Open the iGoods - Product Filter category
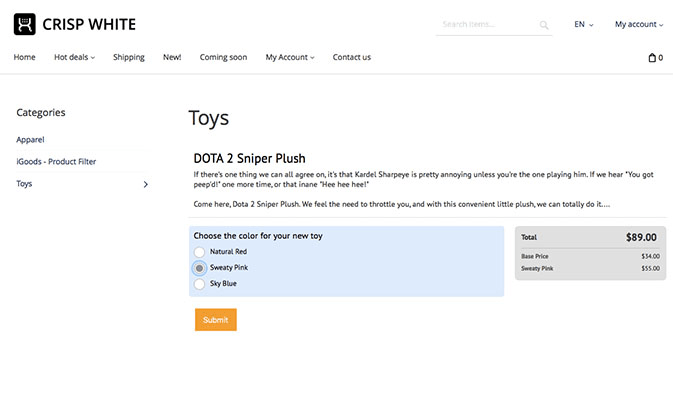 point(56,161)
